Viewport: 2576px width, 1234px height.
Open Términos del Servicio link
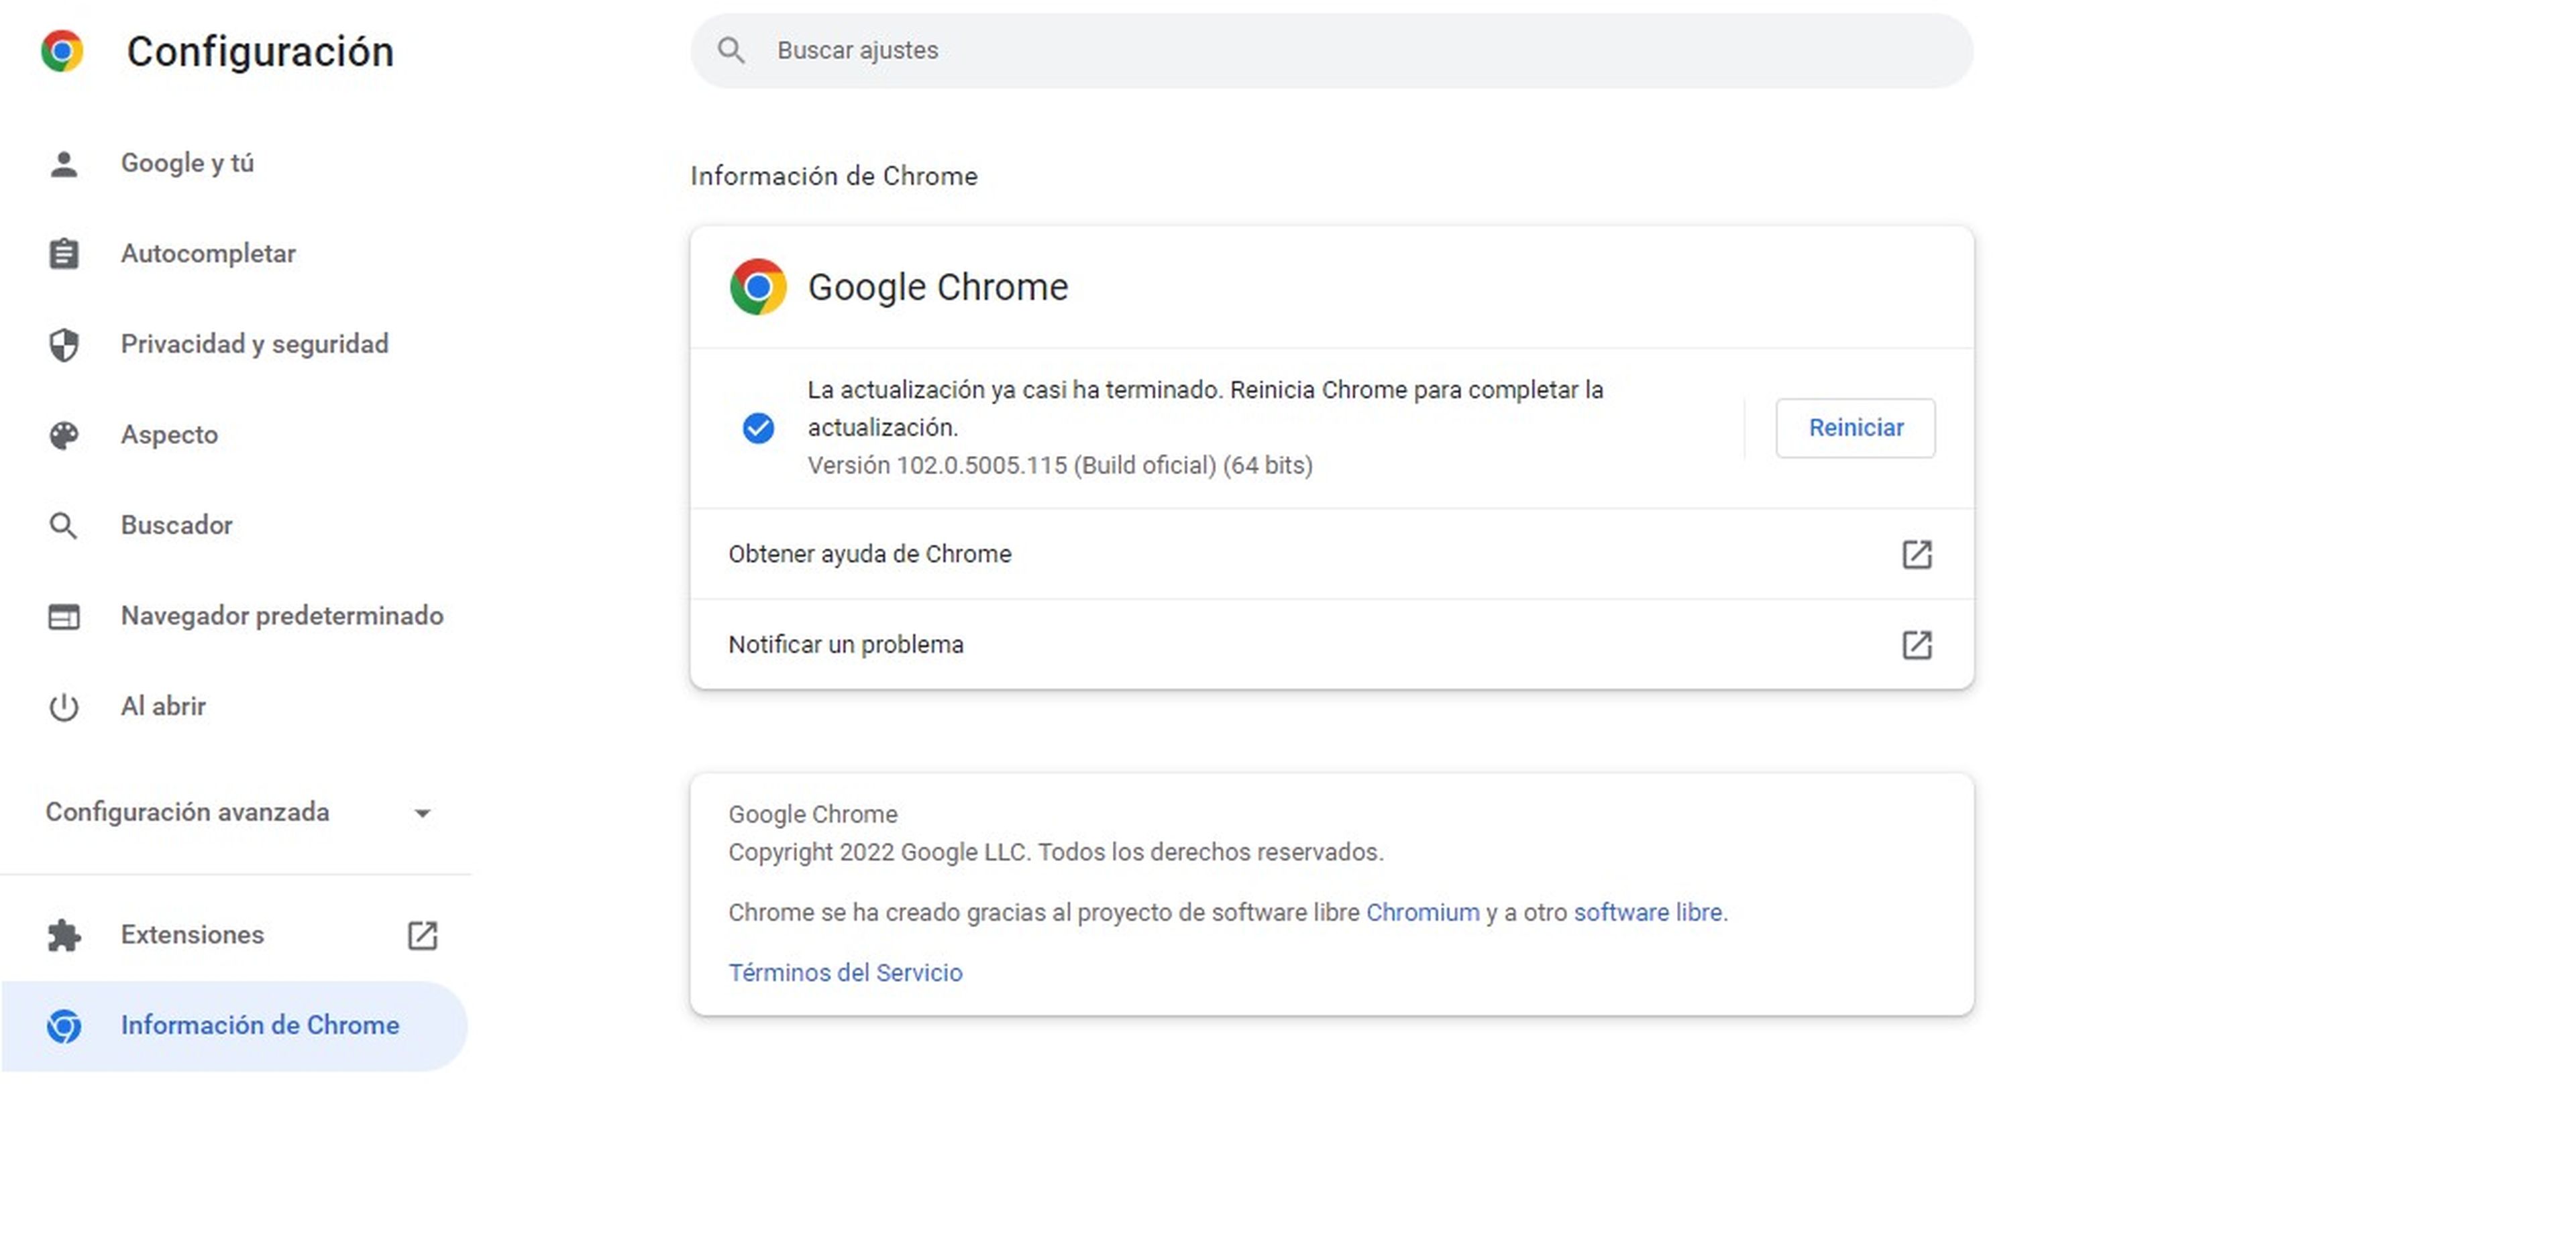click(845, 972)
